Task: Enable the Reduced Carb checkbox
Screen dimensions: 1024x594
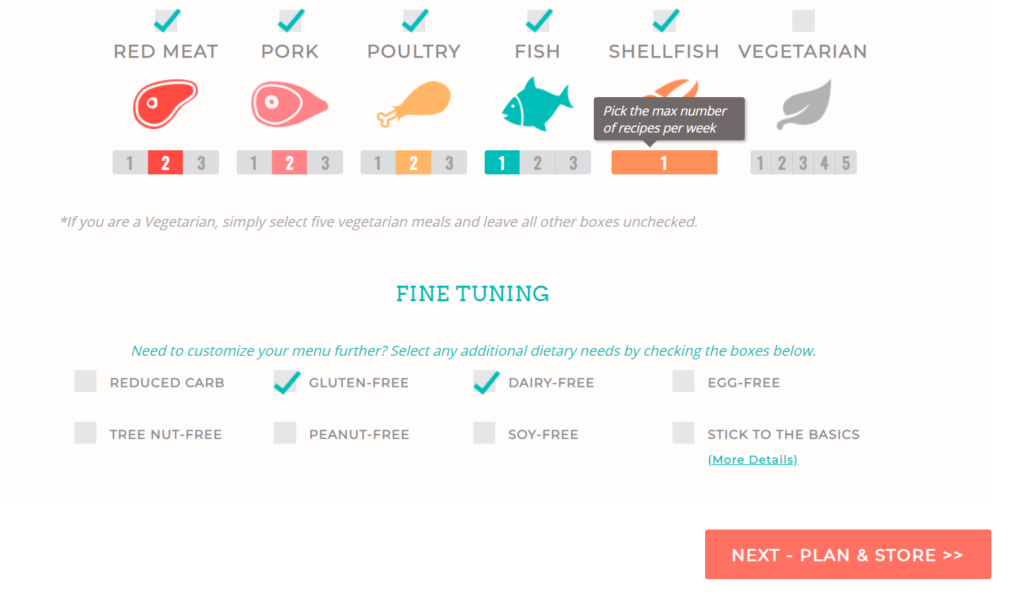Action: (86, 381)
